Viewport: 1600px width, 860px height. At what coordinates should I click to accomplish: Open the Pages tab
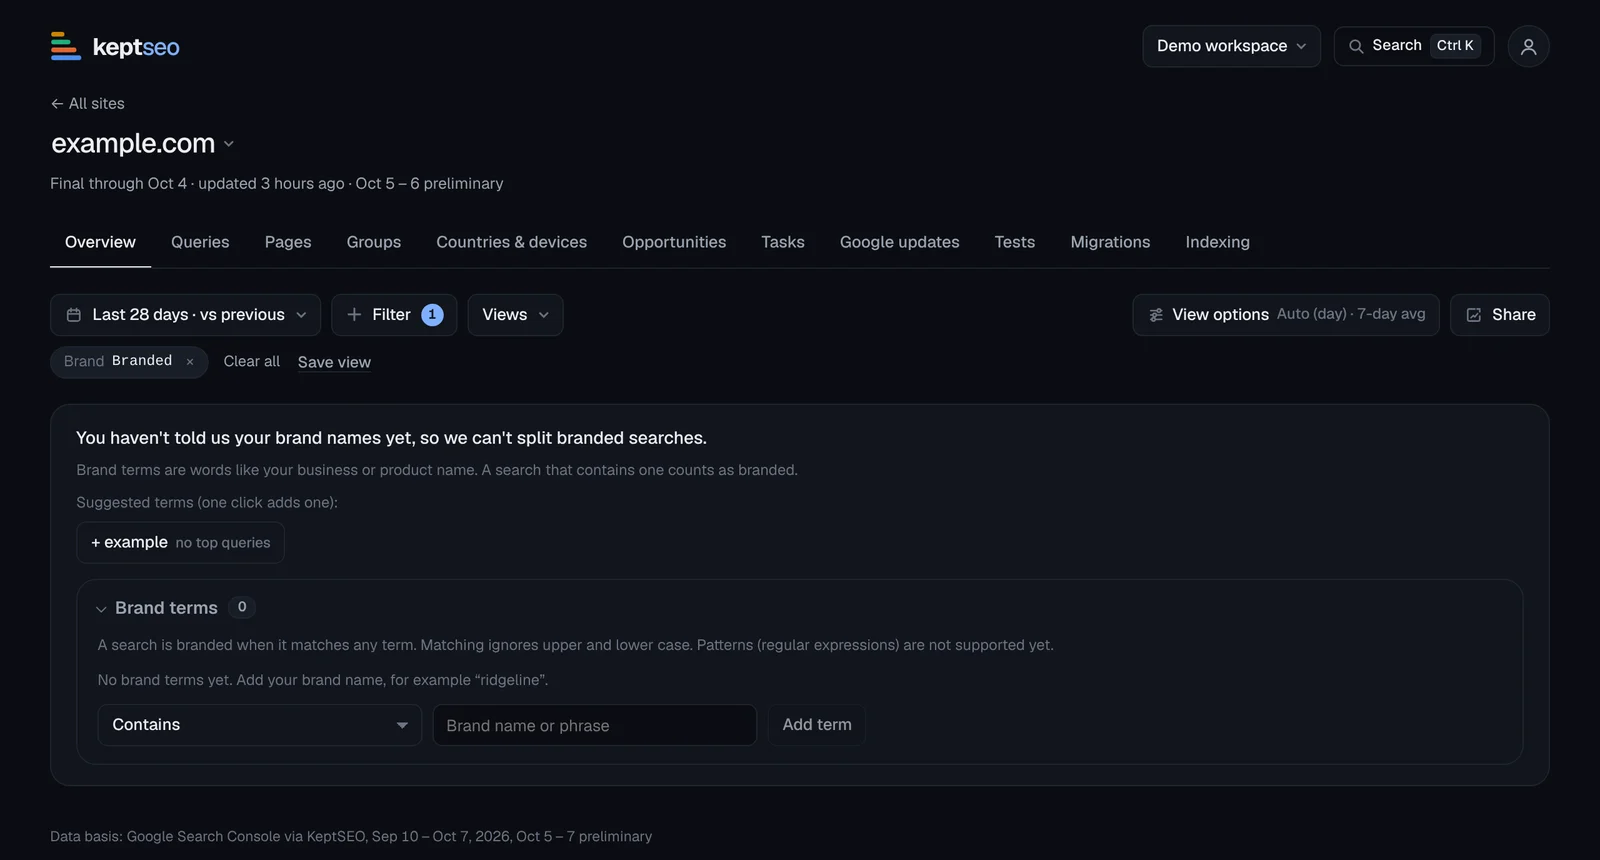(288, 242)
